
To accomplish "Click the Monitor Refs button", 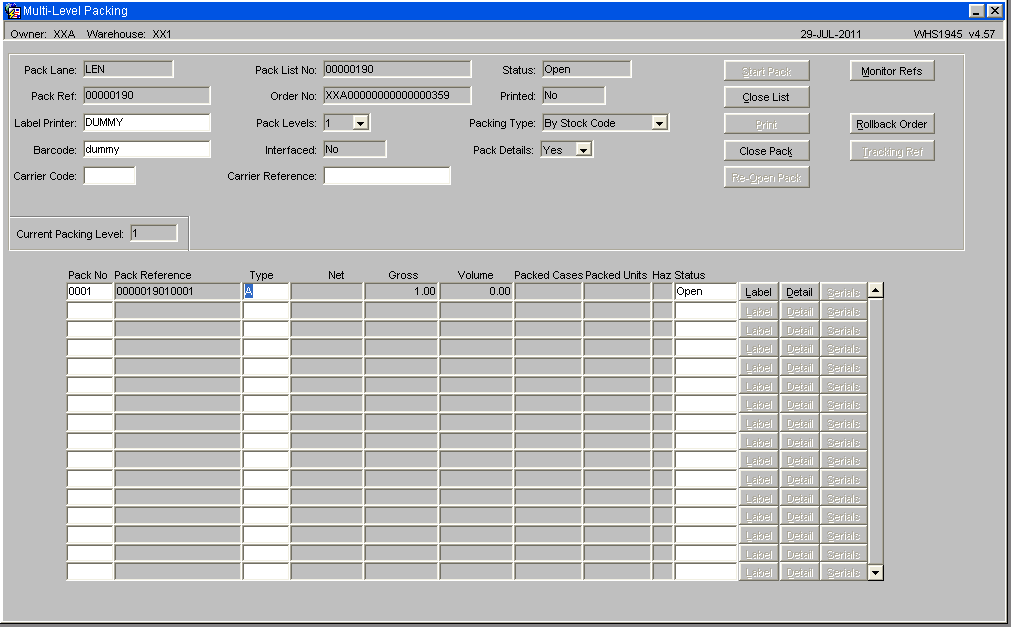I will [892, 71].
